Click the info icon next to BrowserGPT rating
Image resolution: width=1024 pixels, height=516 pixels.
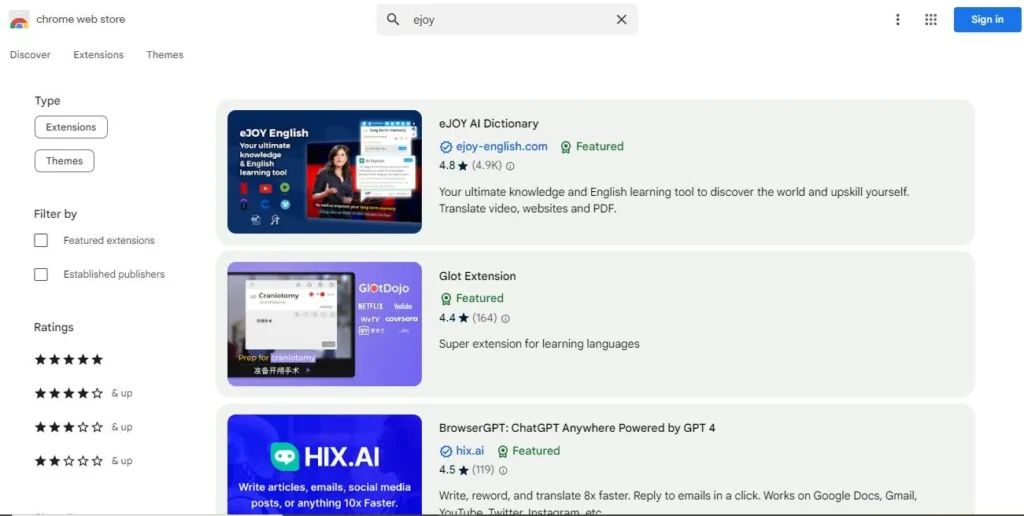(503, 470)
